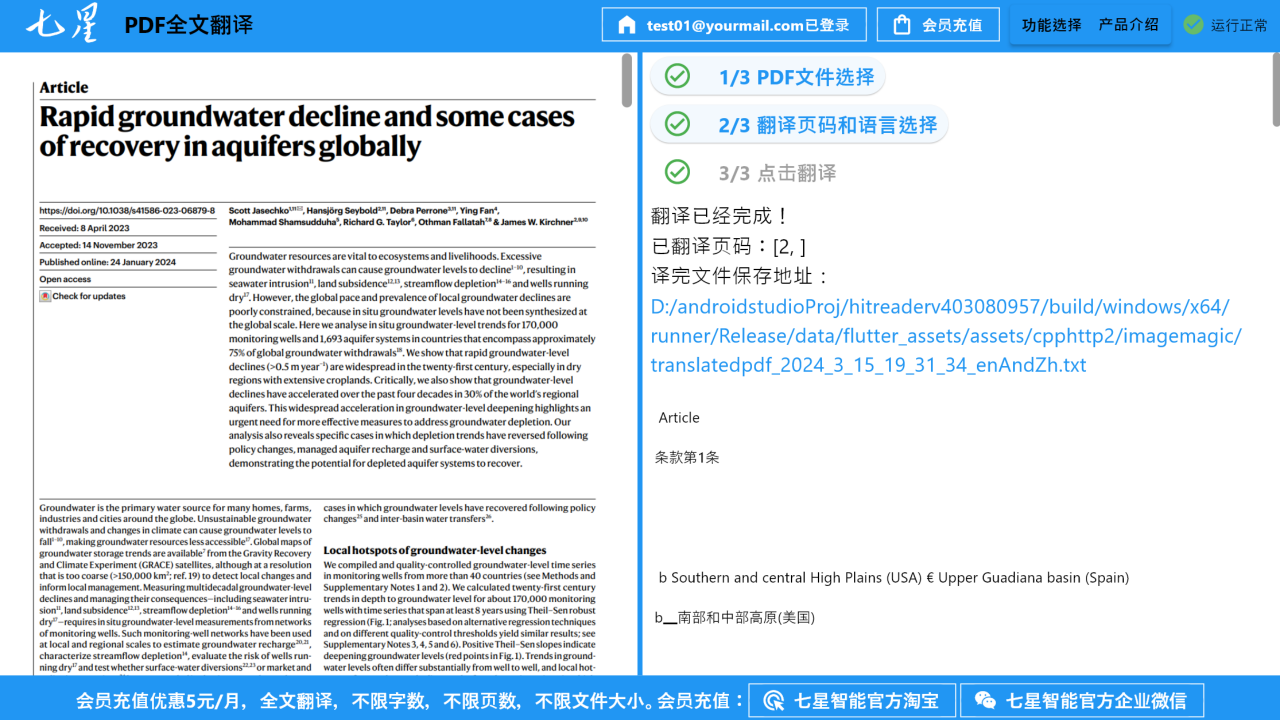Expand step 1/3 PDF文件选择
This screenshot has height=720, width=1280.
point(796,77)
